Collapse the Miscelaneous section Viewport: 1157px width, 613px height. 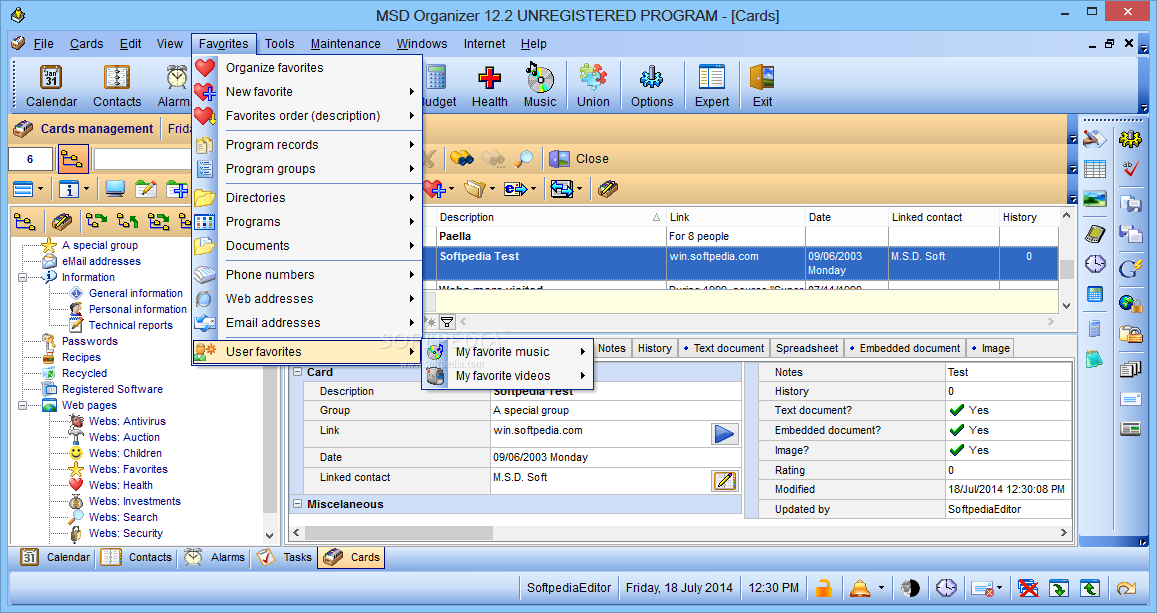[x=298, y=505]
